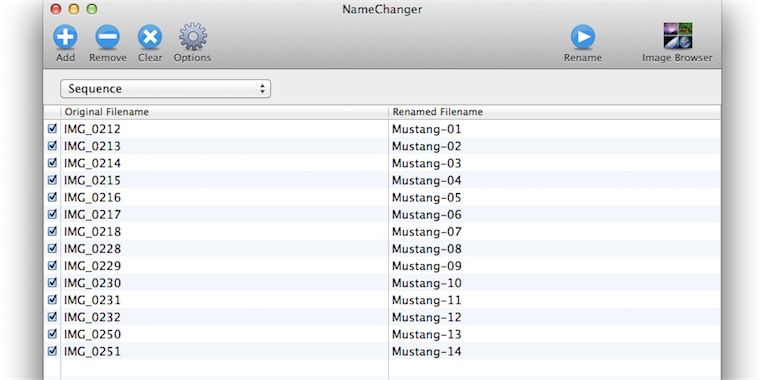
Task: Click the Add files plus icon
Action: 65,37
